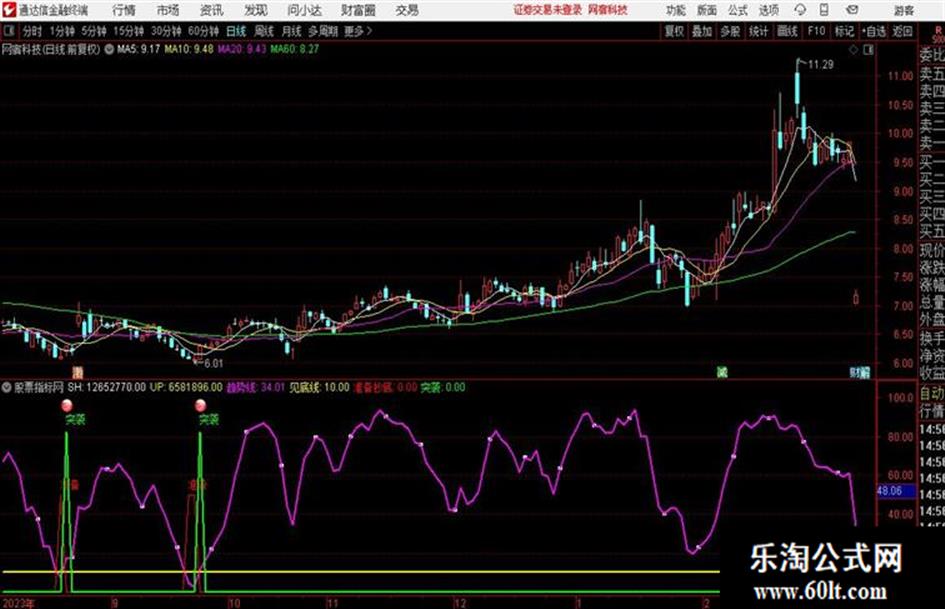This screenshot has height=609, width=945.
Task: Click the MA60: 8.27 value label
Action: point(295,49)
